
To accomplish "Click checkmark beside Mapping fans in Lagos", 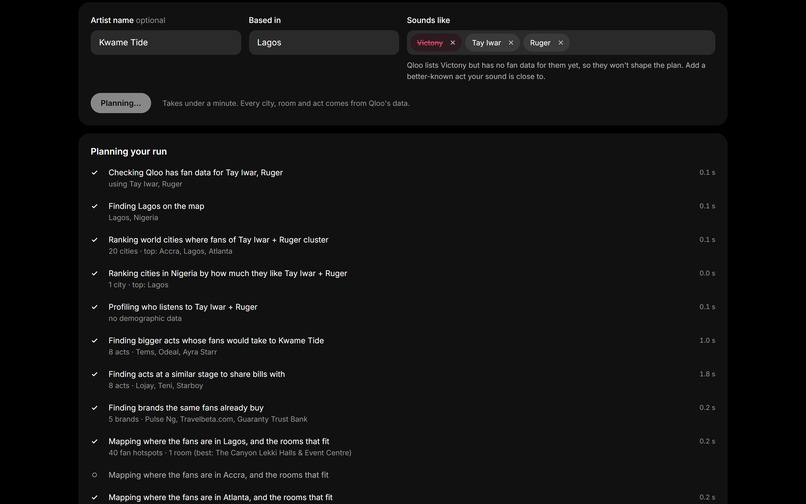I will click(95, 441).
